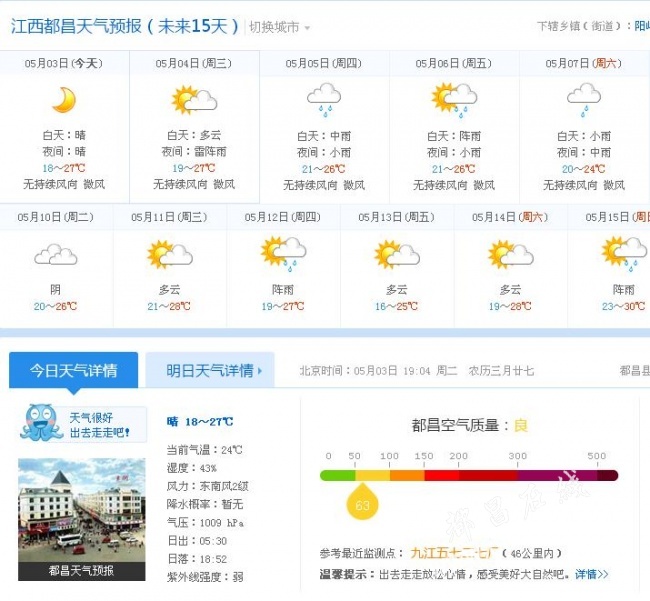Select the 05月11日 (周三) forecast header

click(x=169, y=217)
